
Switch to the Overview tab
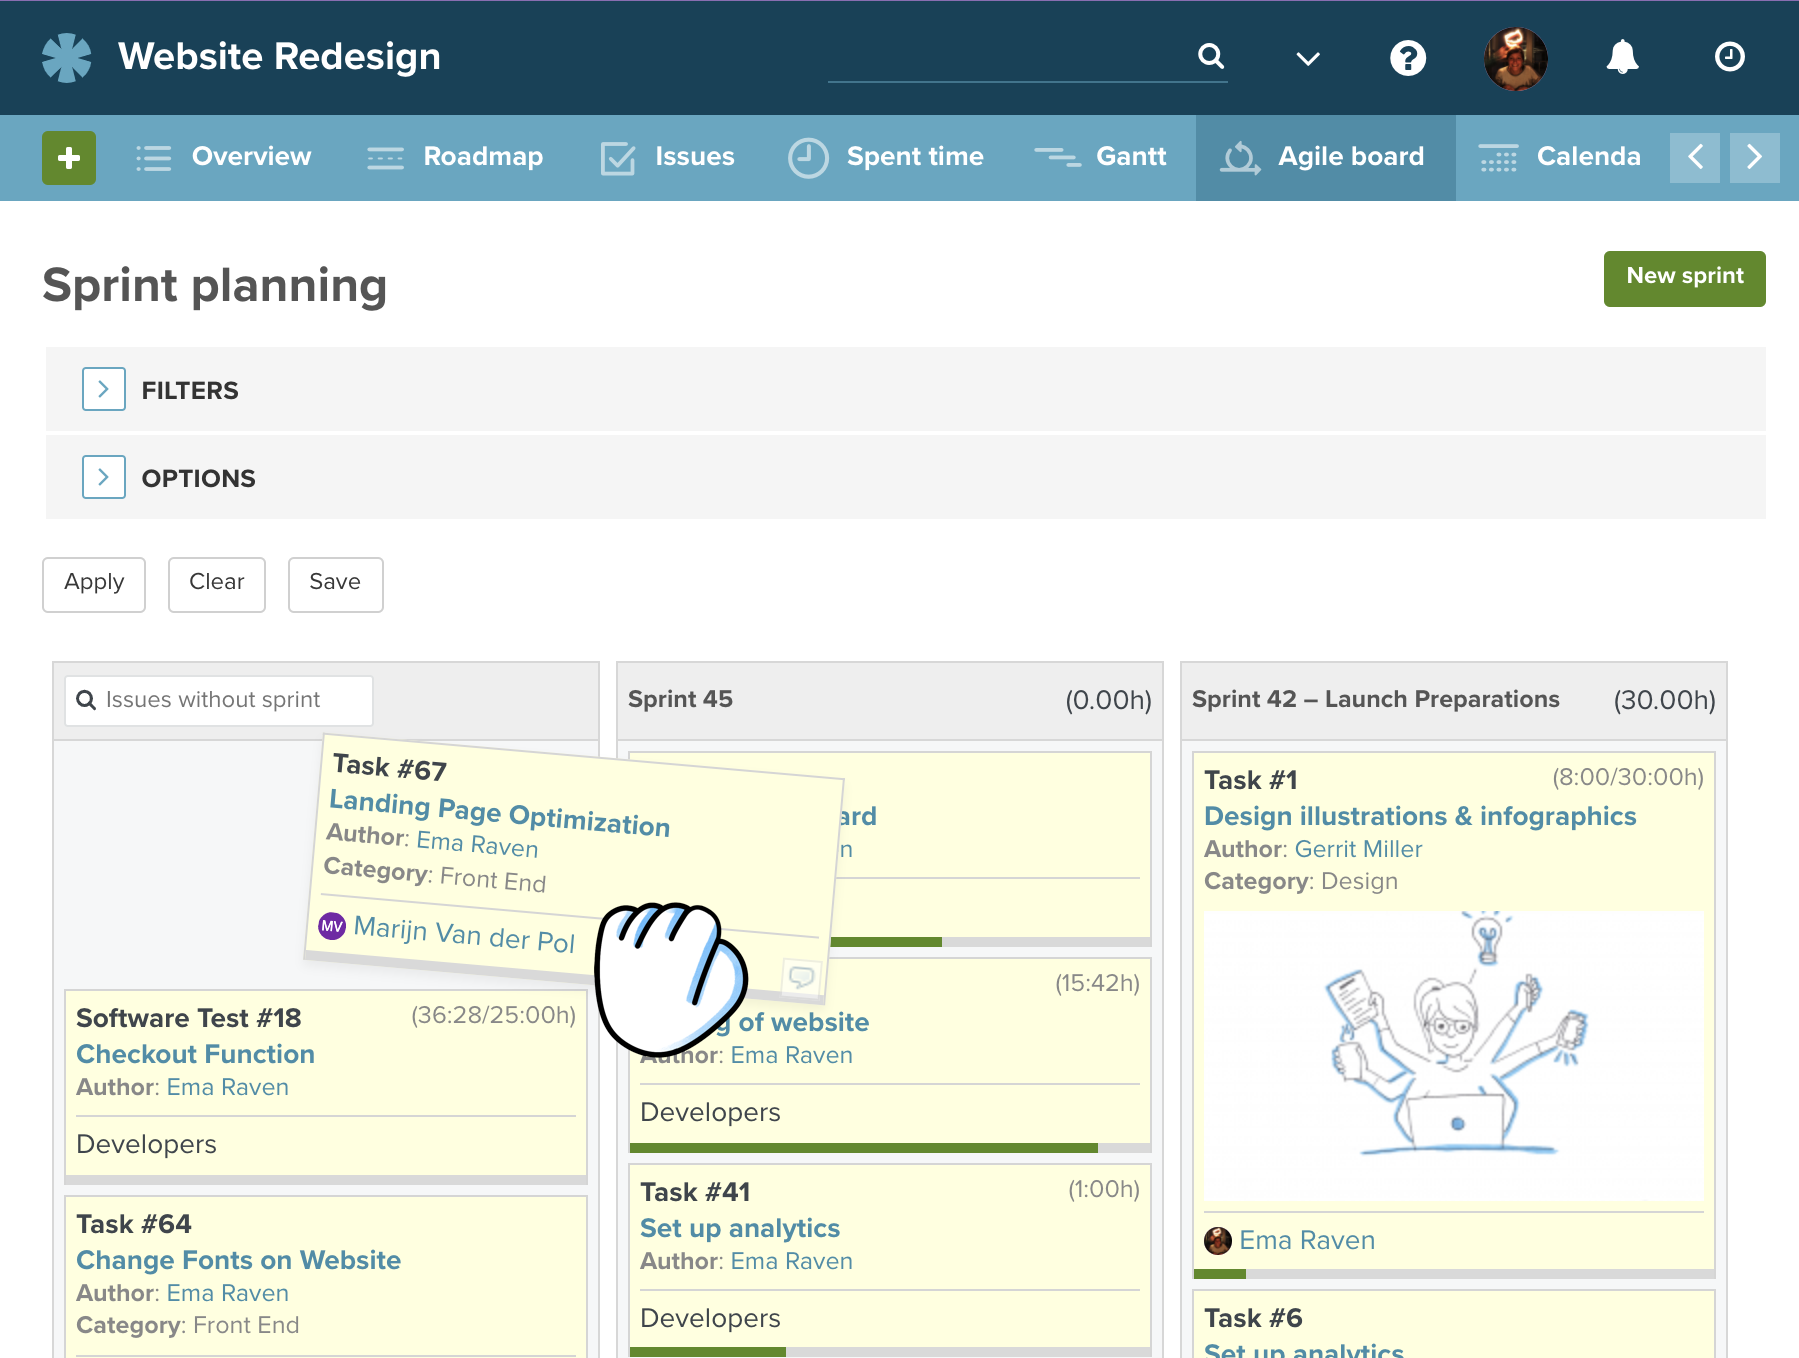(x=249, y=157)
